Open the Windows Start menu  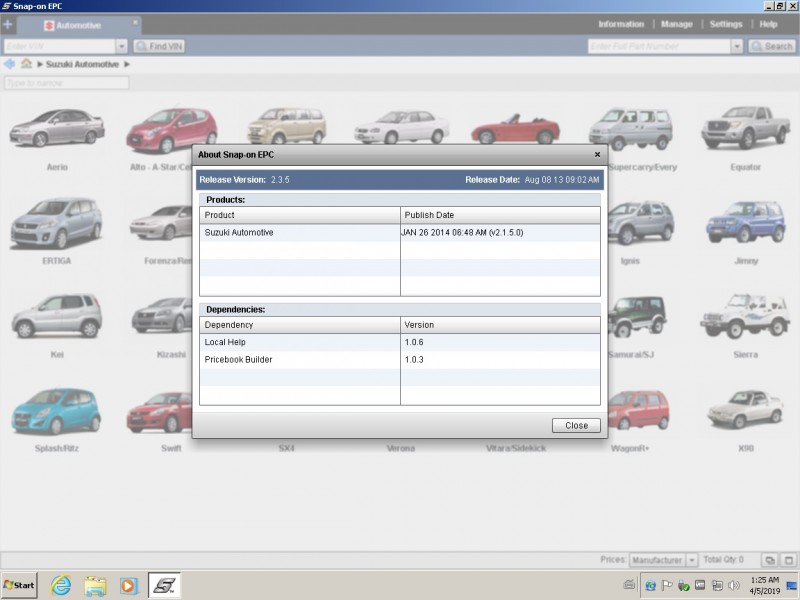click(x=19, y=585)
